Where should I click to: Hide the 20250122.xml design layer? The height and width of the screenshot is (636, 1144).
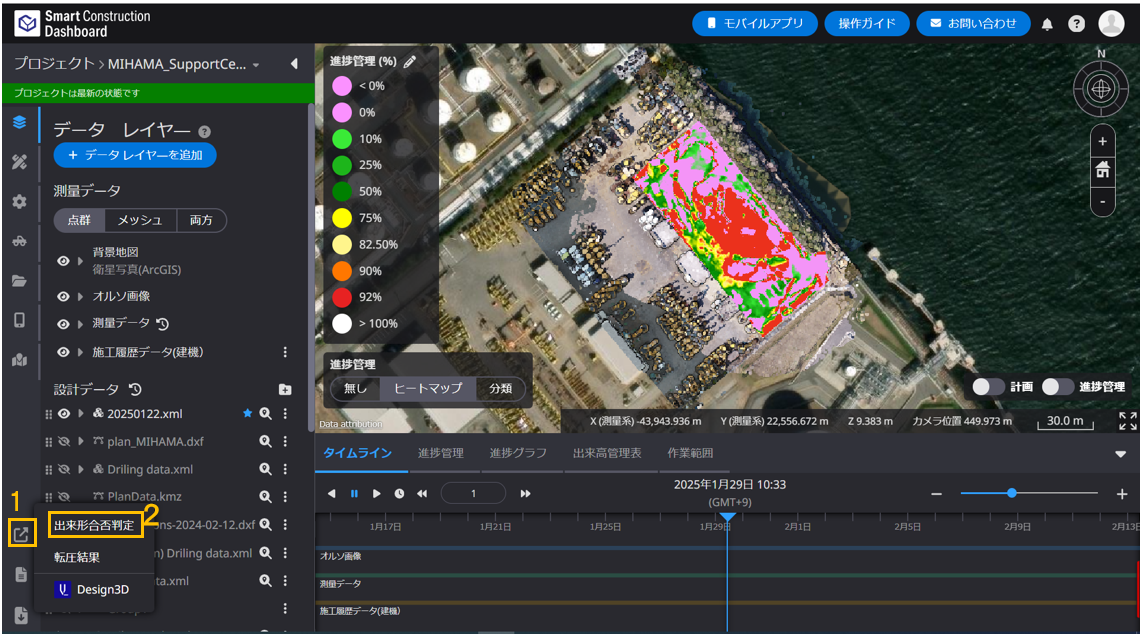click(x=64, y=414)
